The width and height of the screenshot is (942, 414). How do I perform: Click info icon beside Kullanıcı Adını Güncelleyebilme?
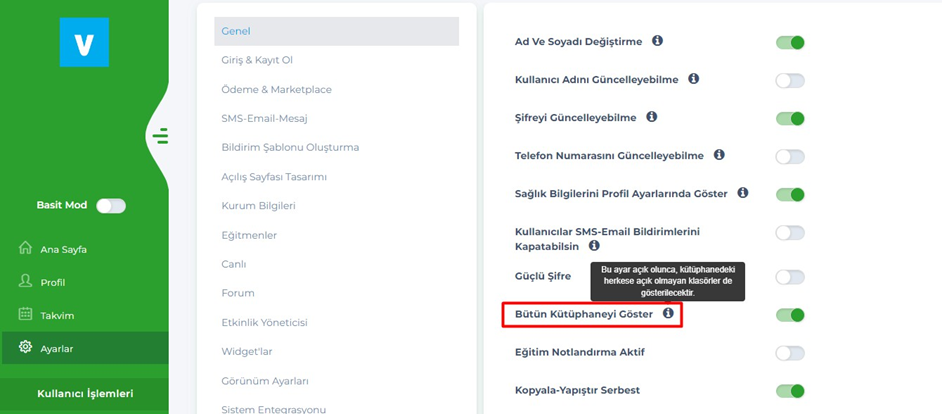click(x=693, y=78)
